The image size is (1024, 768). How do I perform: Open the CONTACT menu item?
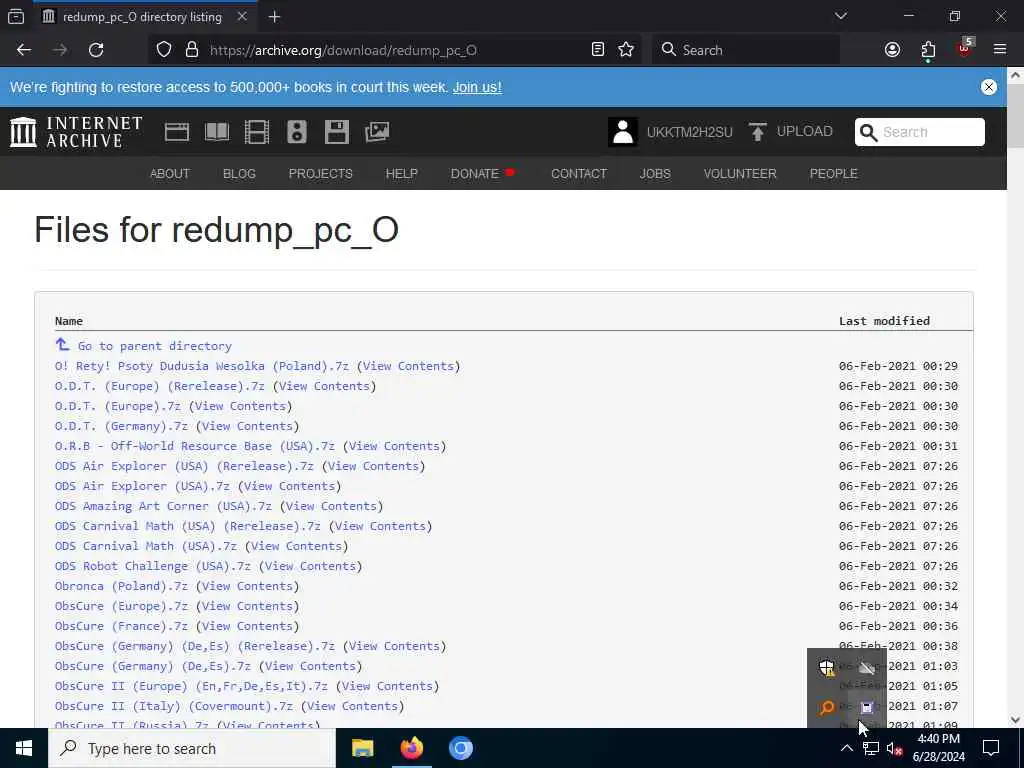click(579, 174)
